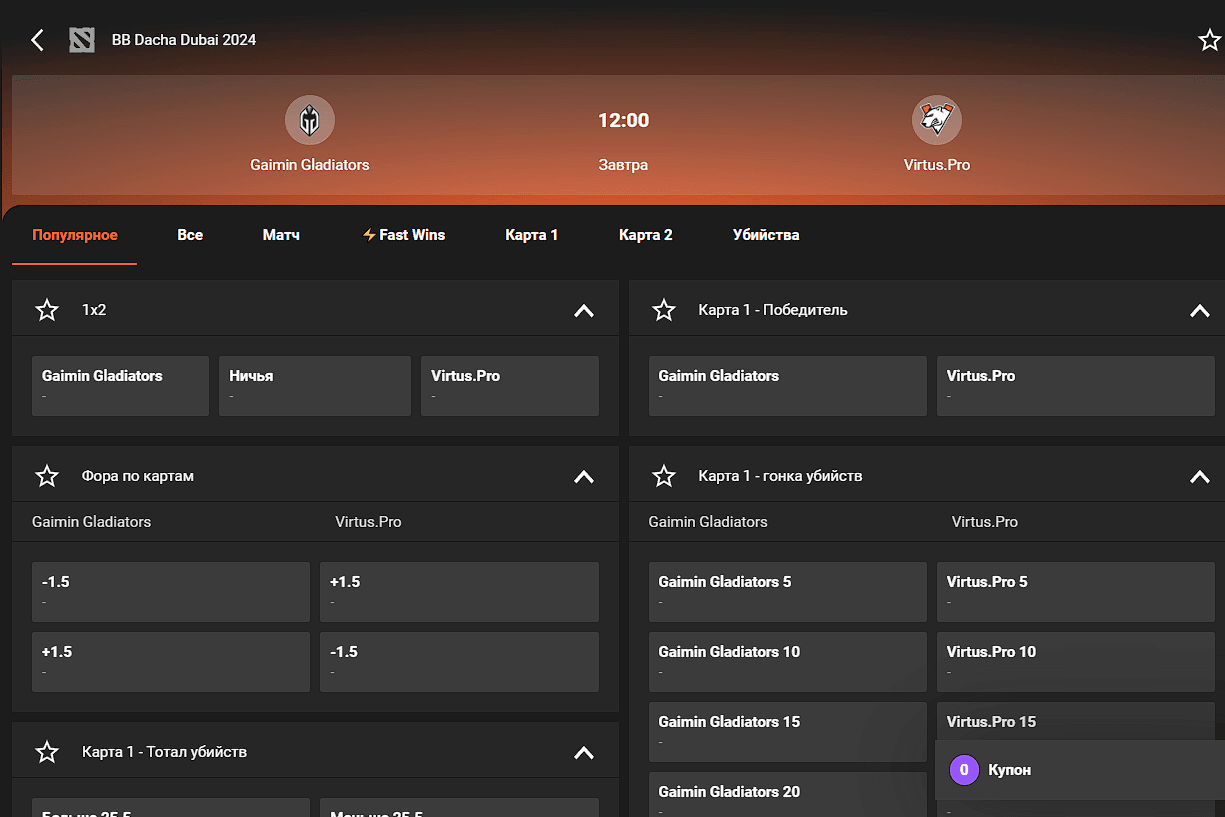This screenshot has height=817, width=1225.
Task: Favorite the match with top-right star
Action: 1210,40
